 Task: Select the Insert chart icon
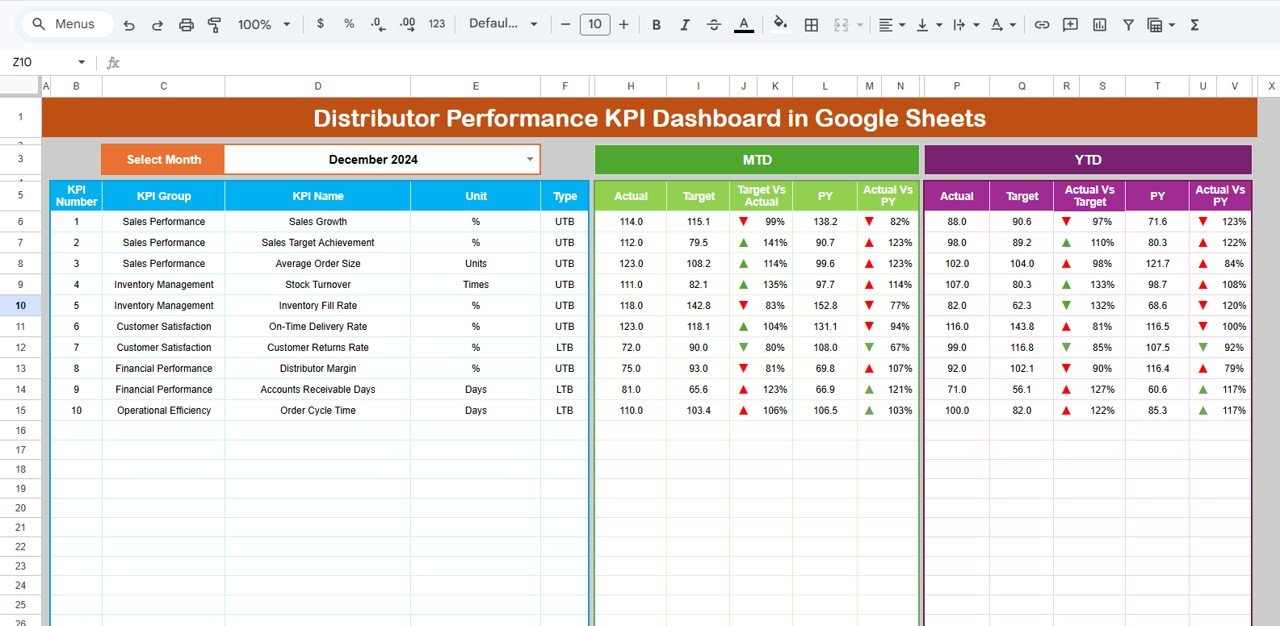click(1100, 24)
